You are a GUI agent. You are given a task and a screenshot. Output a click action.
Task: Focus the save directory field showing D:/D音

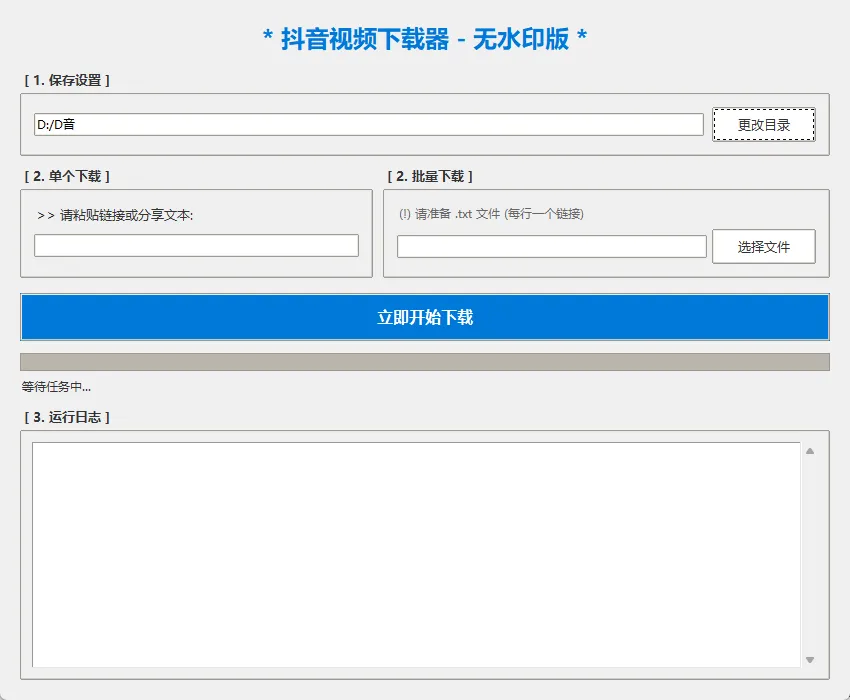click(369, 125)
